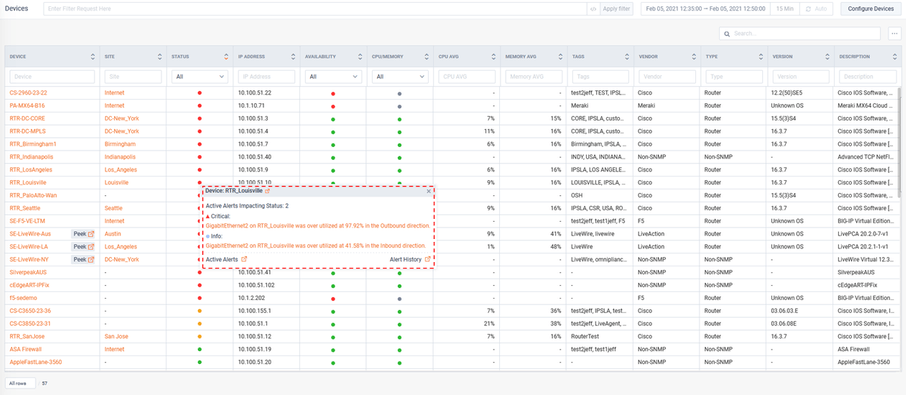Sort table by the Description column
Image resolution: width=906 pixels, height=395 pixels.
(893, 57)
